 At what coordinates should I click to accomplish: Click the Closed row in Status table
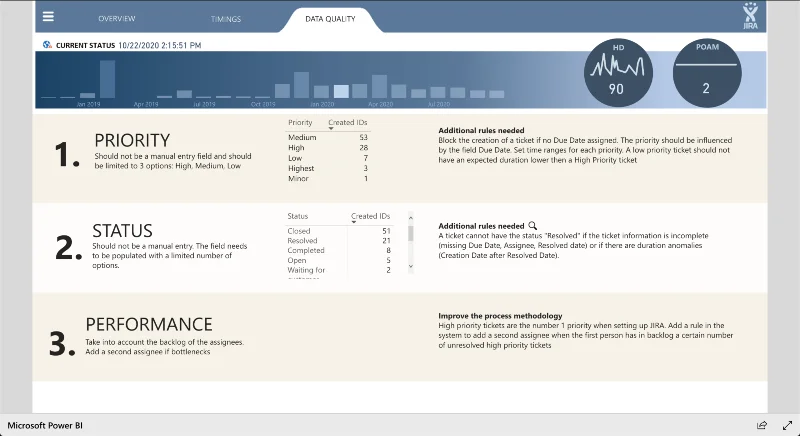[x=339, y=231]
